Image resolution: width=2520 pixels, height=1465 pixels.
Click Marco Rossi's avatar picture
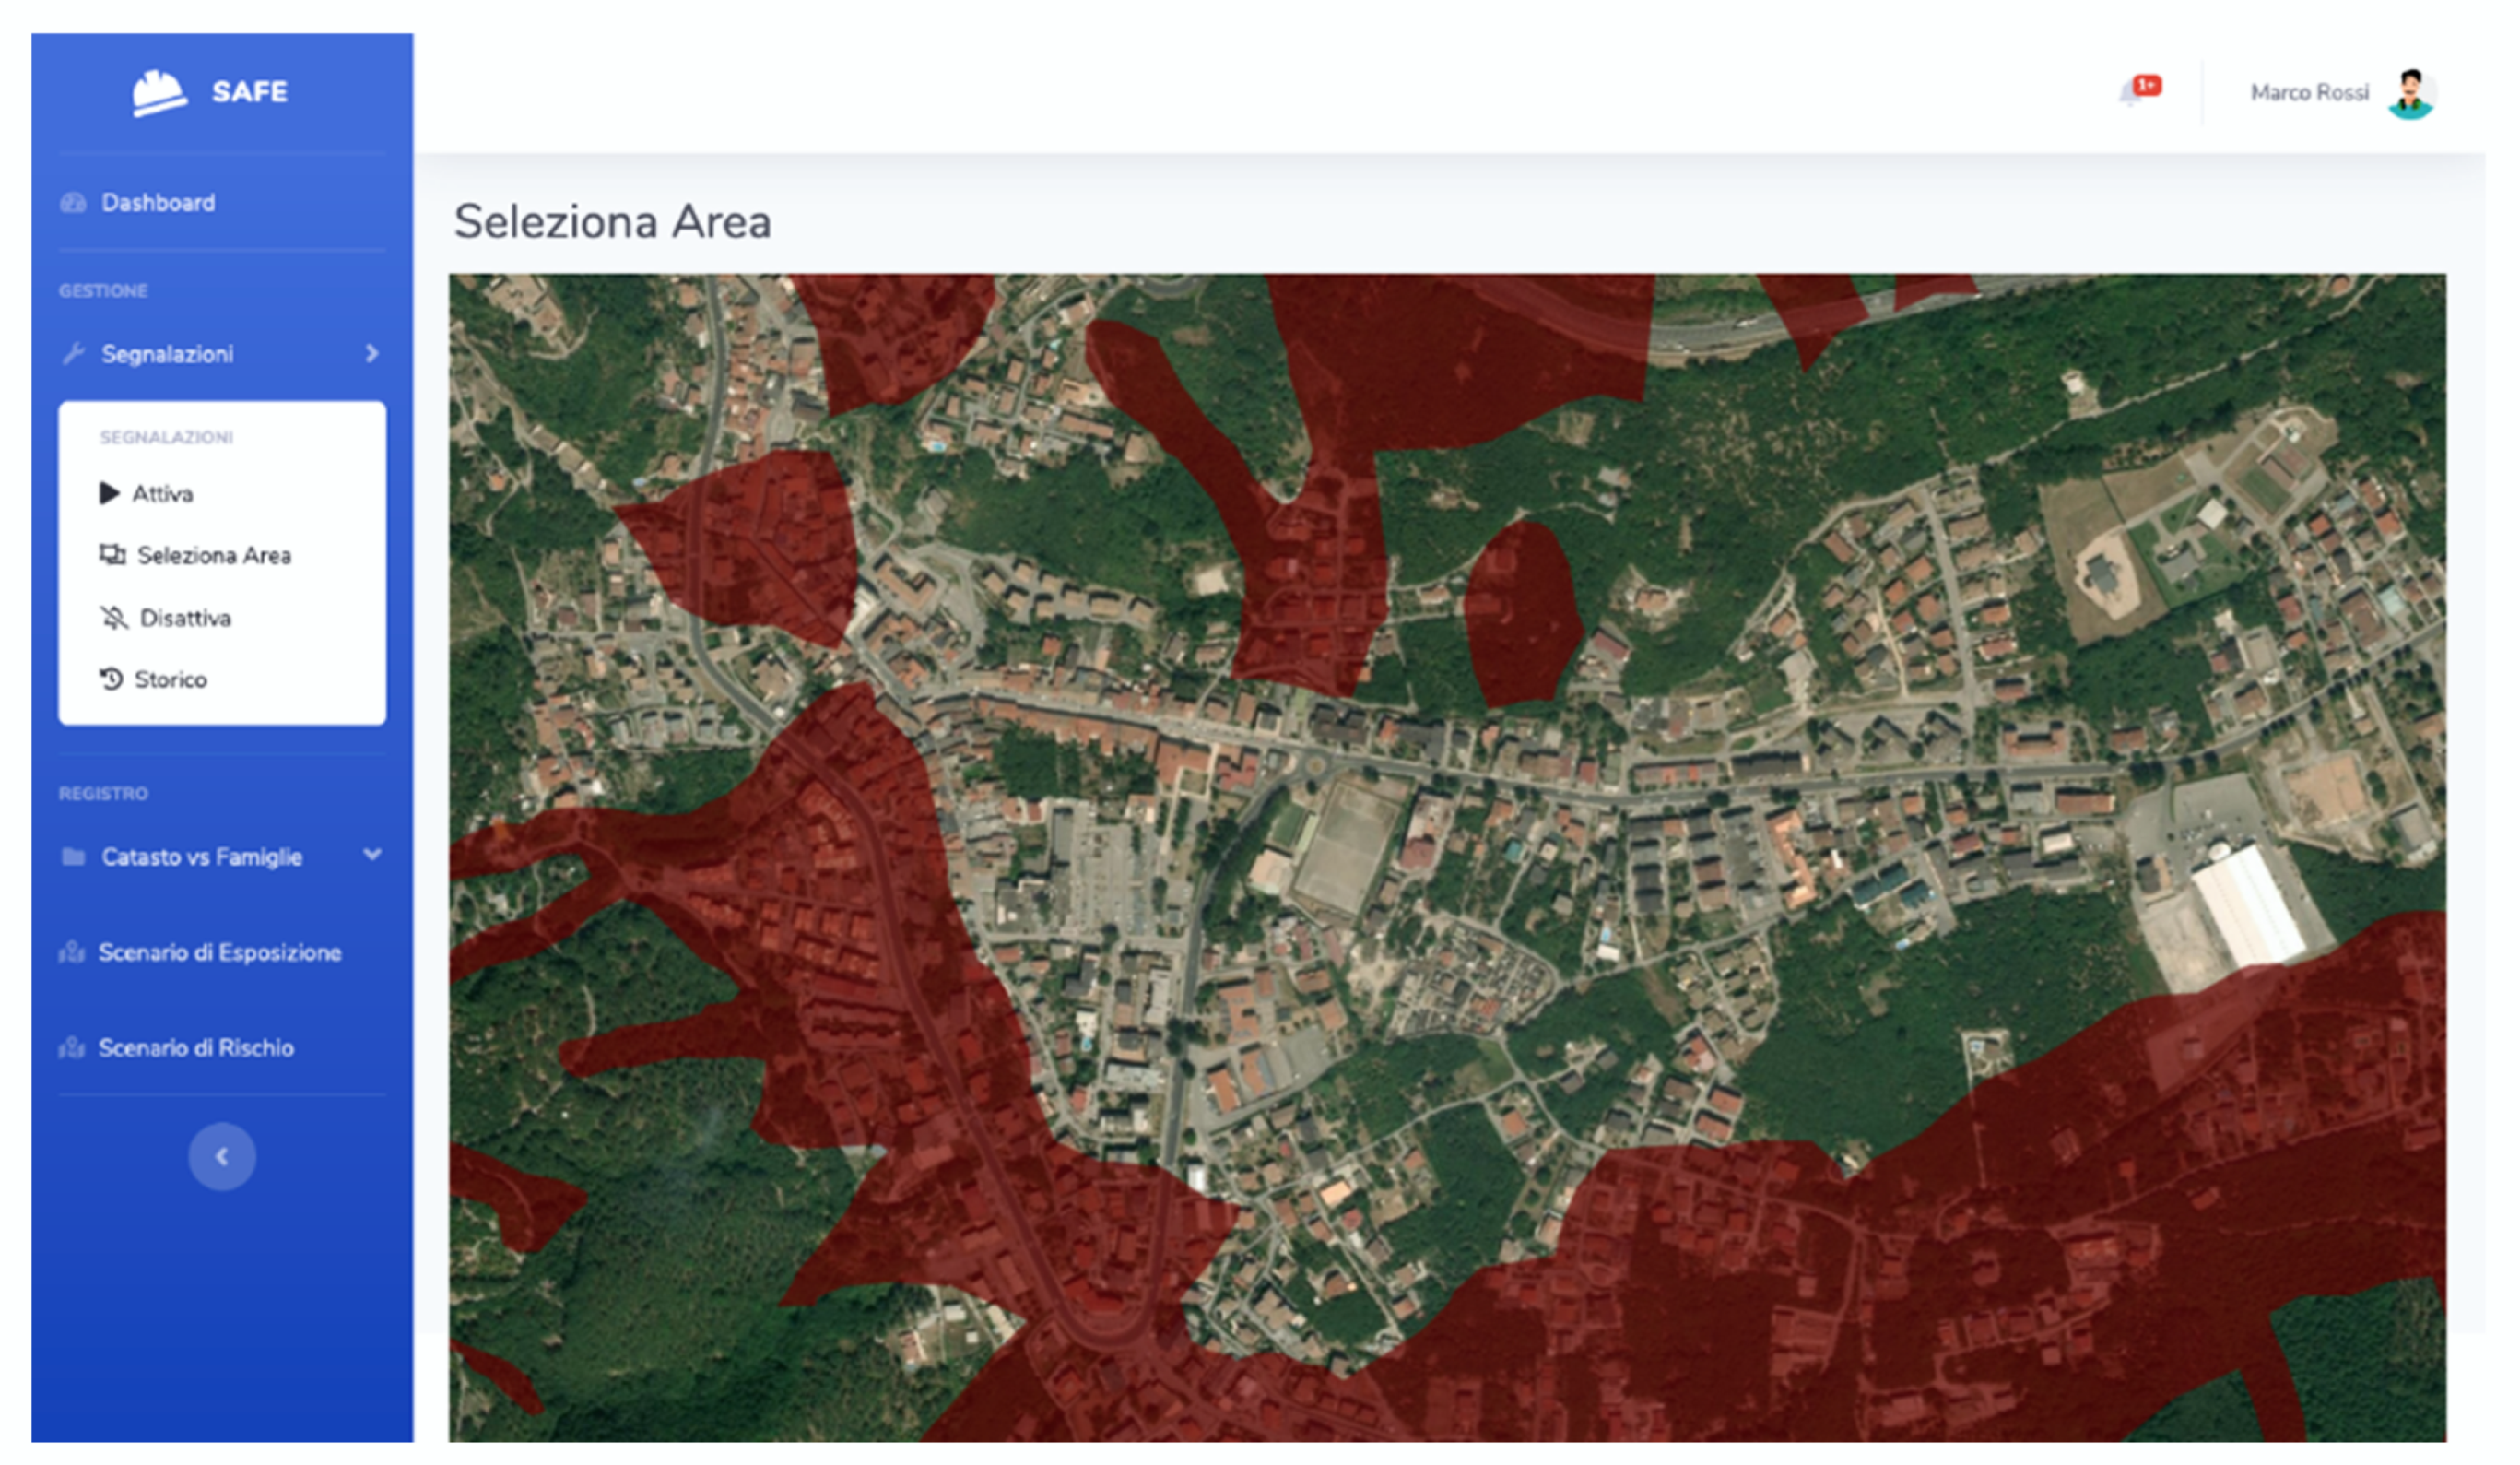click(x=2410, y=94)
